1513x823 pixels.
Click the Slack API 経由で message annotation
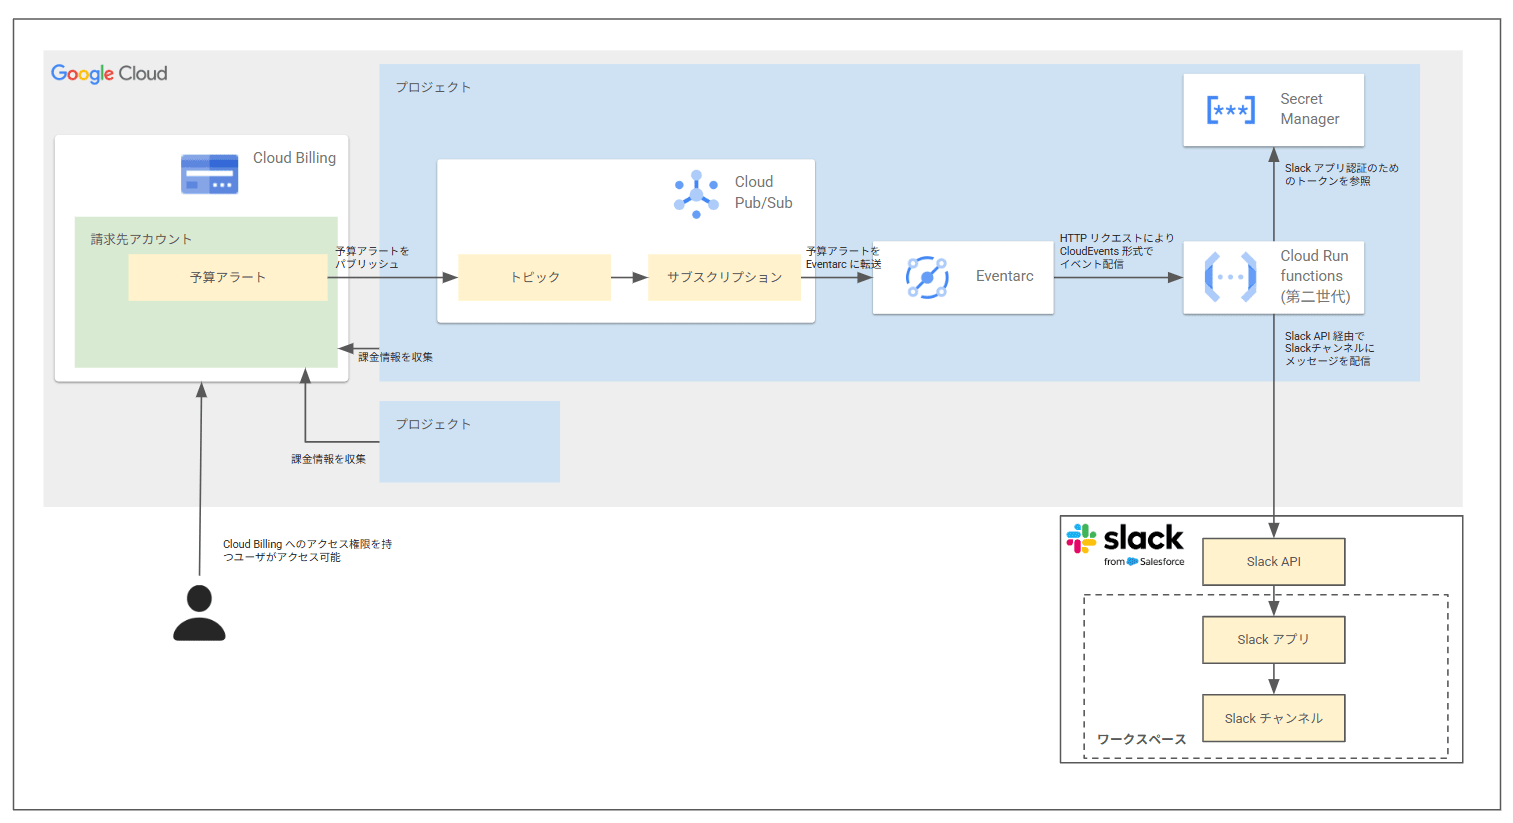click(x=1329, y=349)
